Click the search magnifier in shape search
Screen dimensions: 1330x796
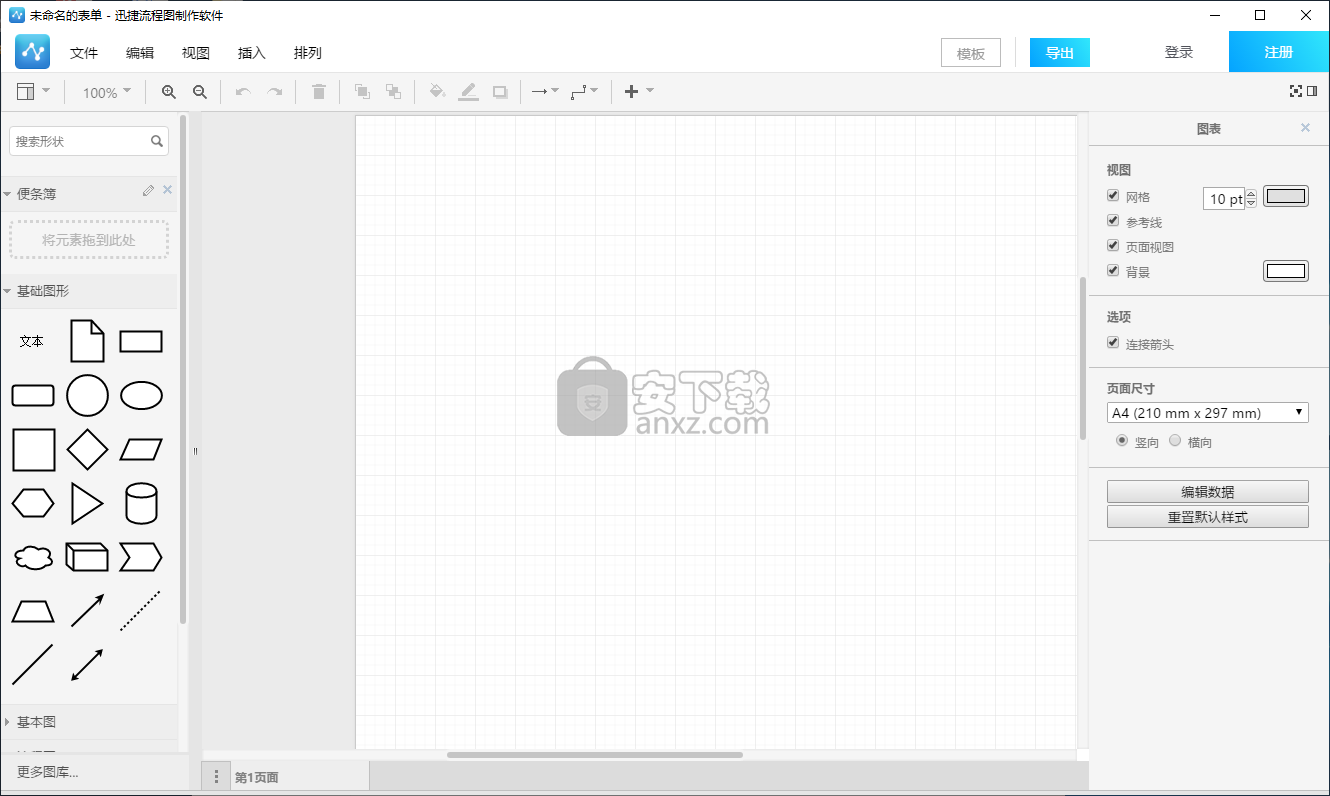coord(157,141)
